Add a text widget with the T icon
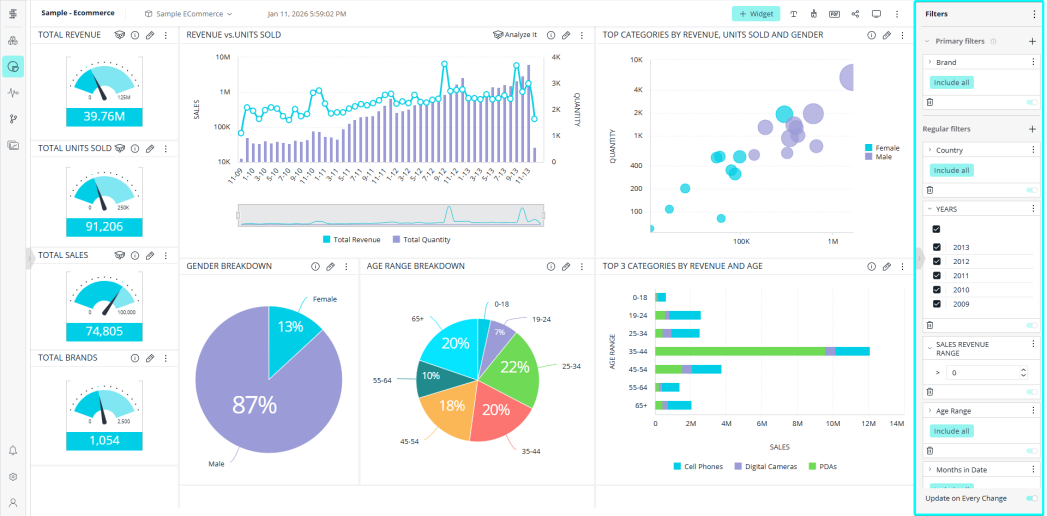The height and width of the screenshot is (516, 1047). (x=793, y=14)
